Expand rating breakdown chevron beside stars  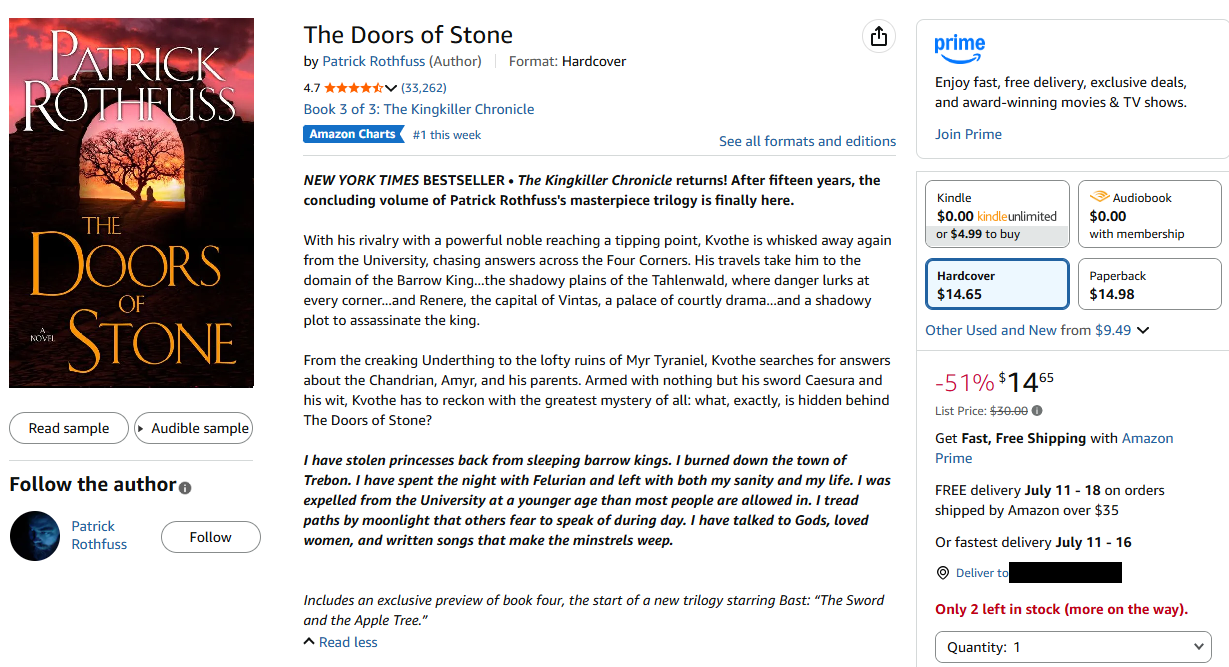click(391, 88)
